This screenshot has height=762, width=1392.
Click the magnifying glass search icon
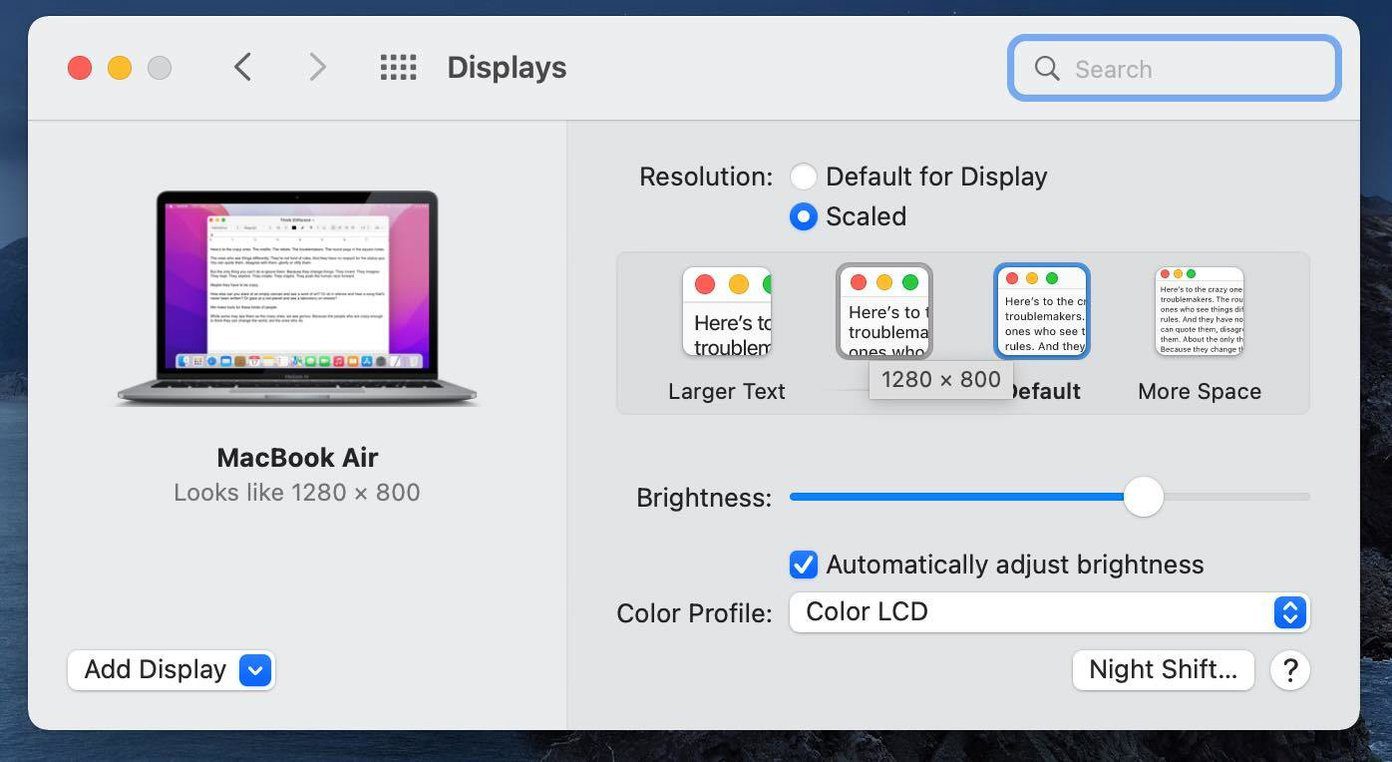1047,68
